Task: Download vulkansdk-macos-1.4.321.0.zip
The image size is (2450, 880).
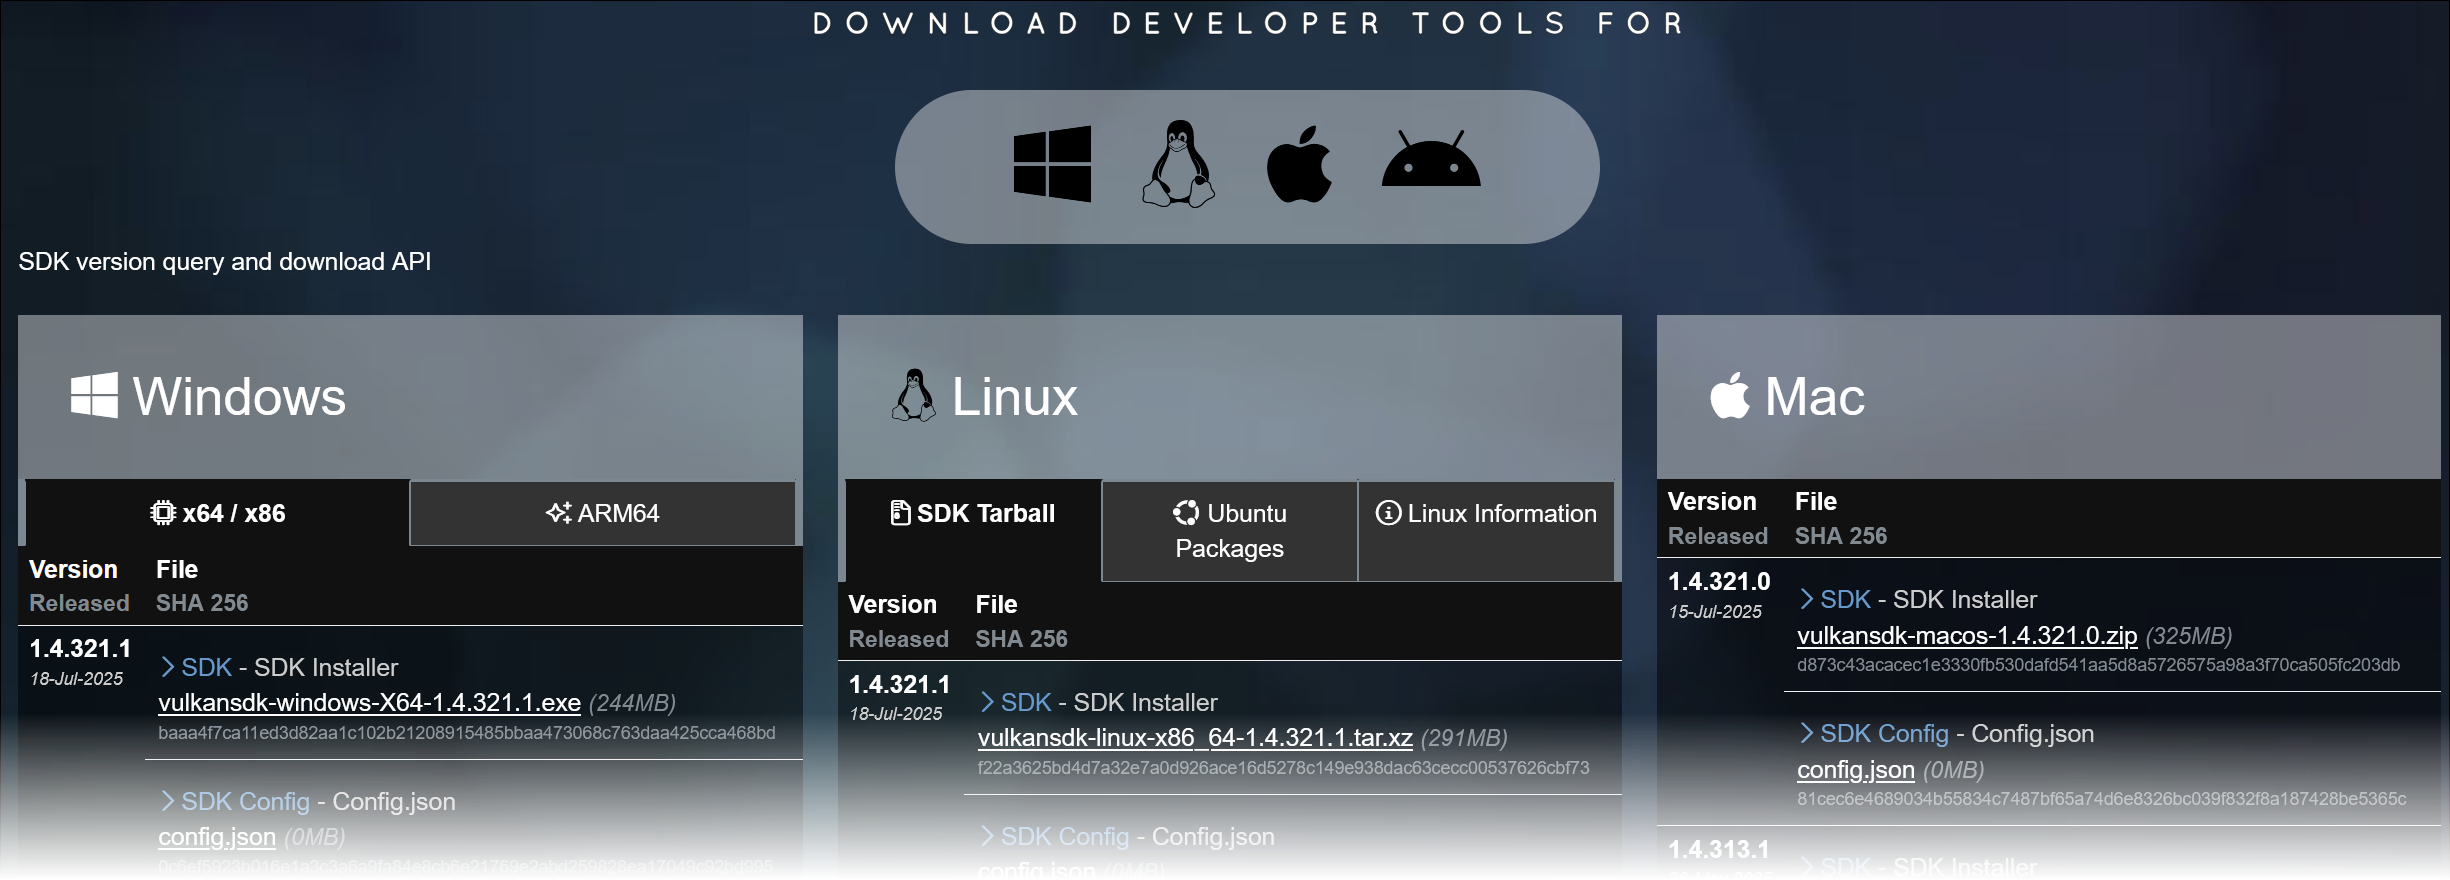Action: point(1966,635)
